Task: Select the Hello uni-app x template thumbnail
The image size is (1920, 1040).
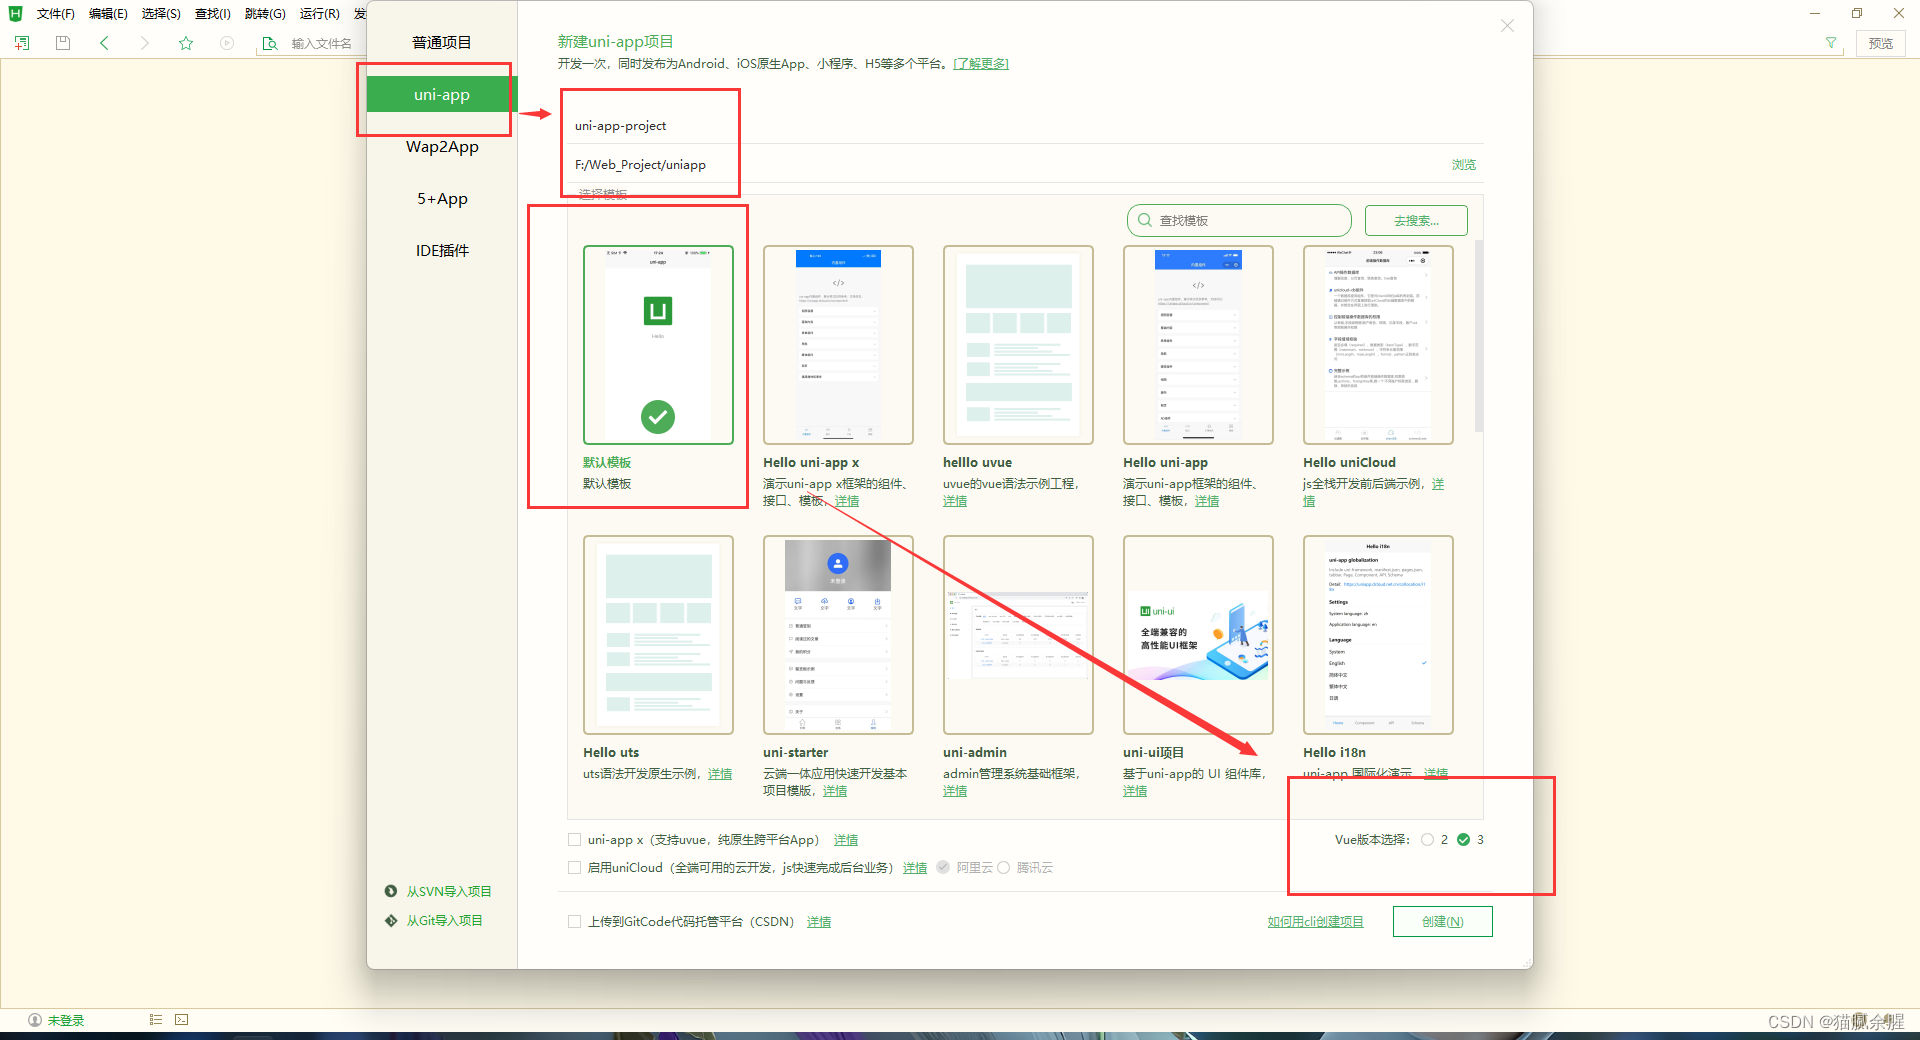Action: pyautogui.click(x=838, y=345)
